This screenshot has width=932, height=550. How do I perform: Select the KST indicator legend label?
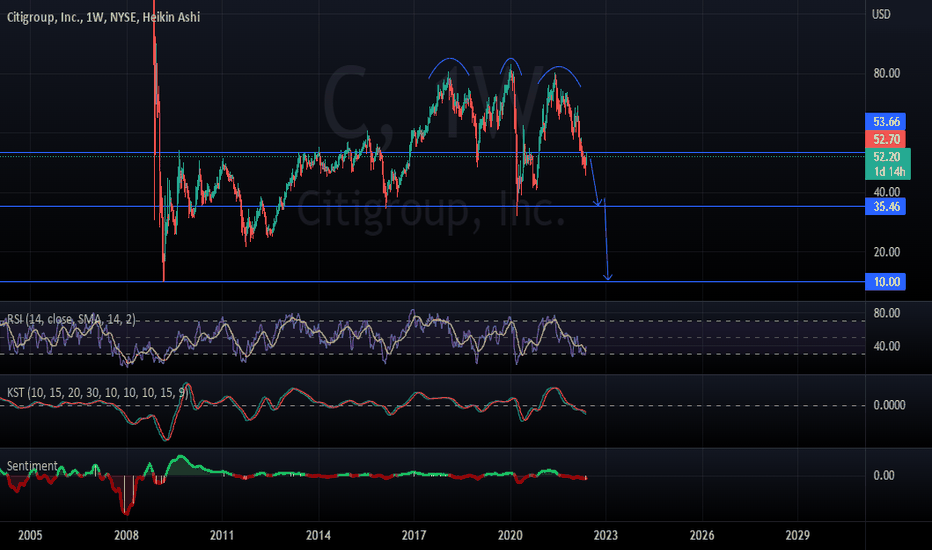tap(97, 392)
